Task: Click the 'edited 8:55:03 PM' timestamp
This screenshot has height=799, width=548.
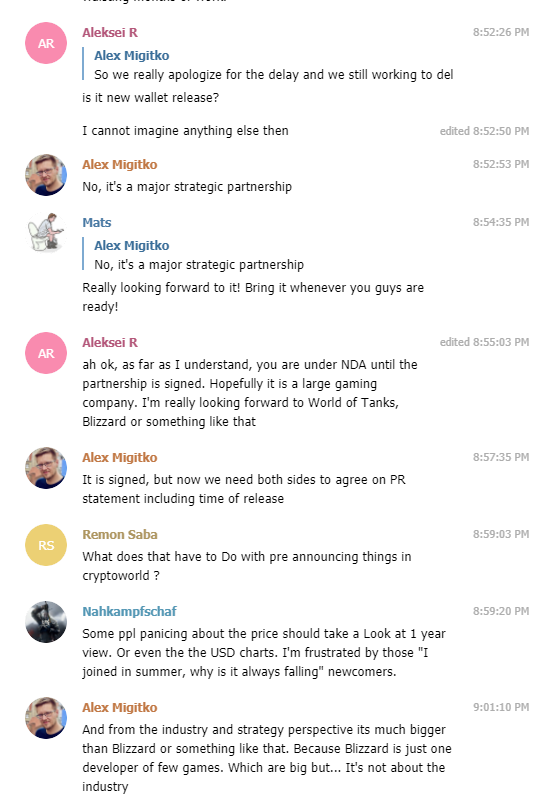Action: pyautogui.click(x=484, y=342)
